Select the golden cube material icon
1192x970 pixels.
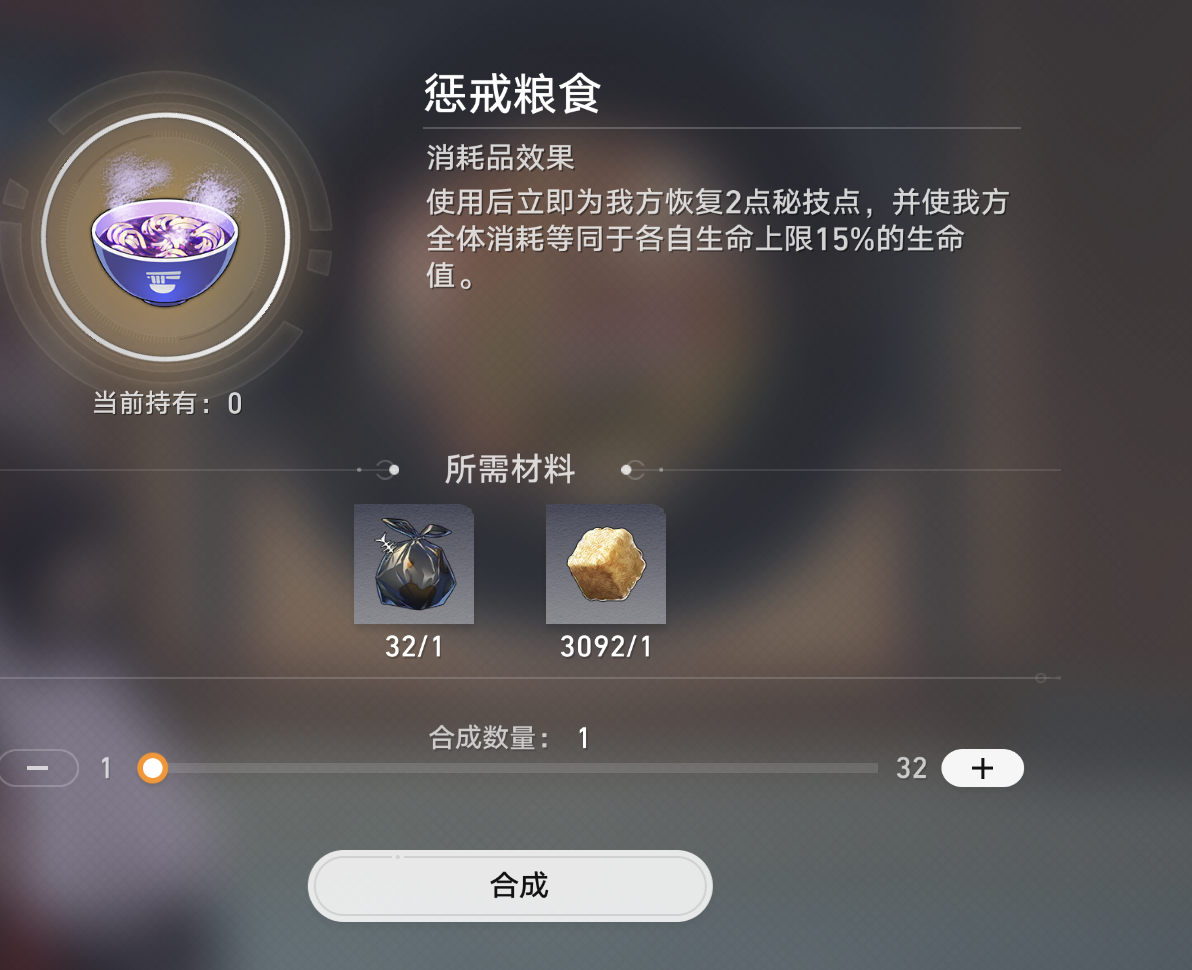(606, 564)
